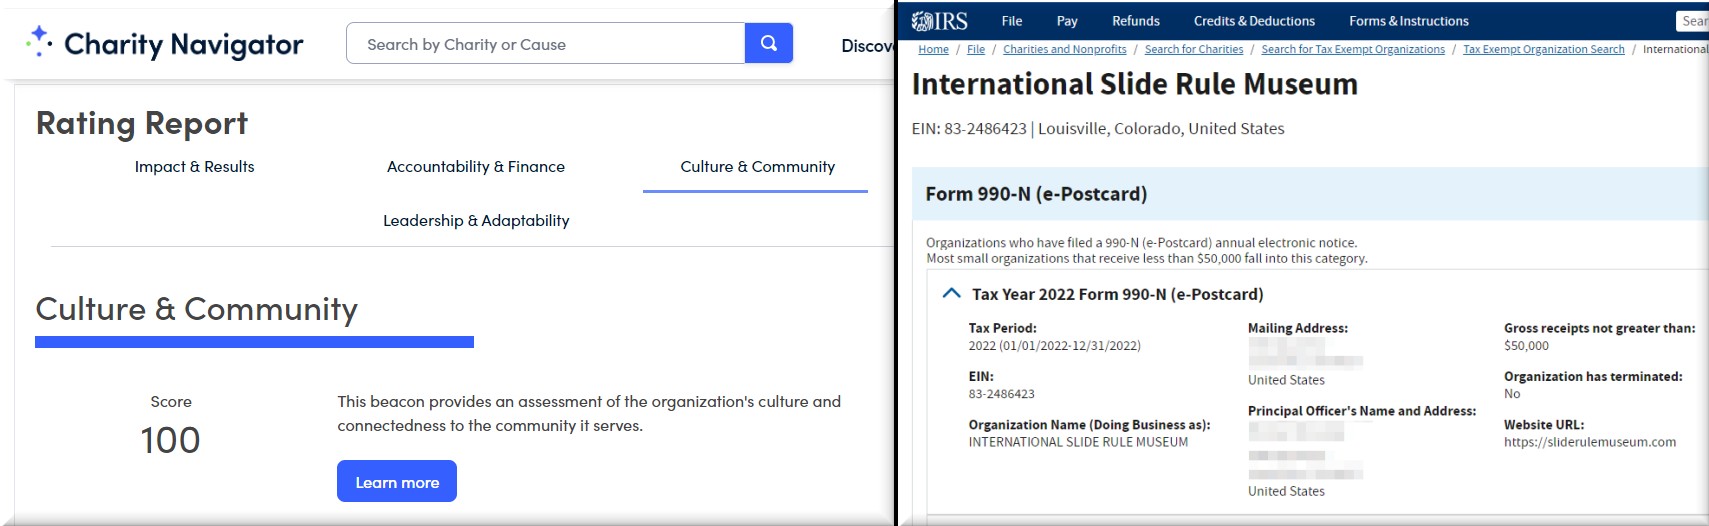The width and height of the screenshot is (1709, 526).
Task: Click the IRS logo
Action: tap(939, 21)
